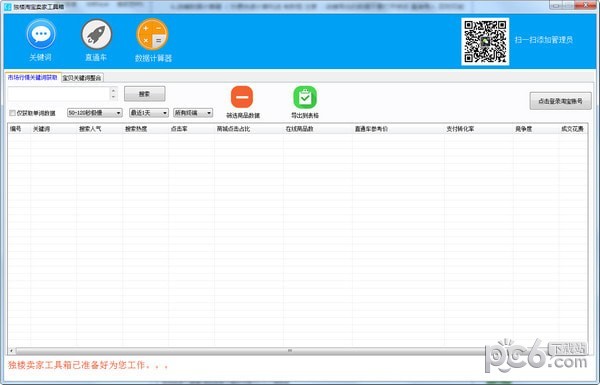Enable the 仅获取单词数据 checkbox

(12, 113)
